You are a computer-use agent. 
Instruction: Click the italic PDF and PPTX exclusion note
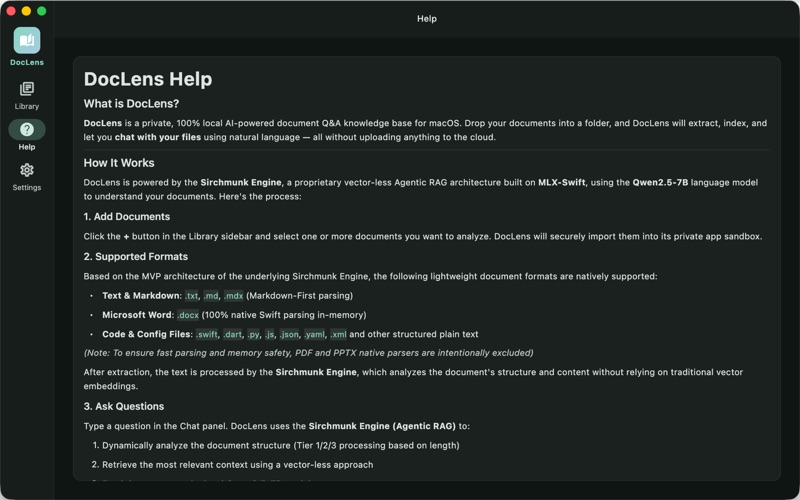point(309,353)
